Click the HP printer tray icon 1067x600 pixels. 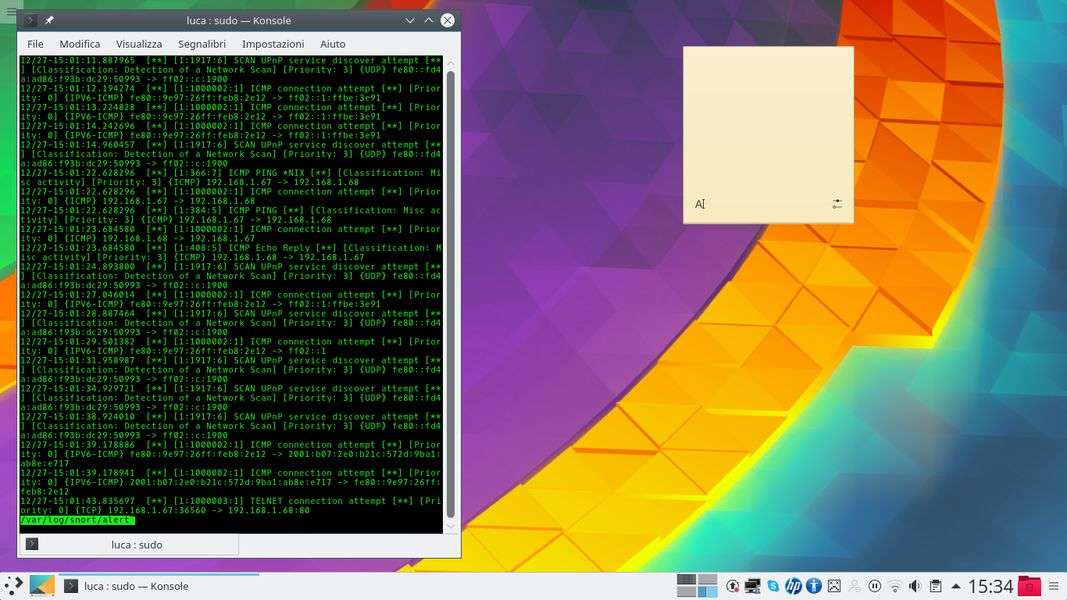[793, 586]
